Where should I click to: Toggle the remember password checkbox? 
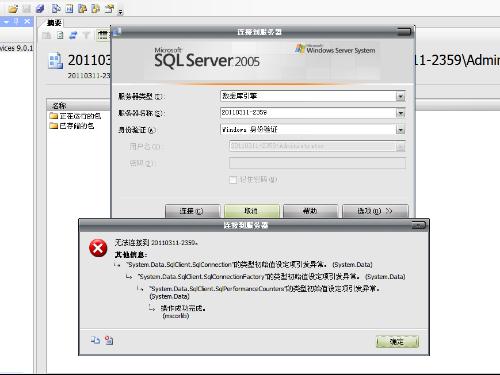[233, 180]
